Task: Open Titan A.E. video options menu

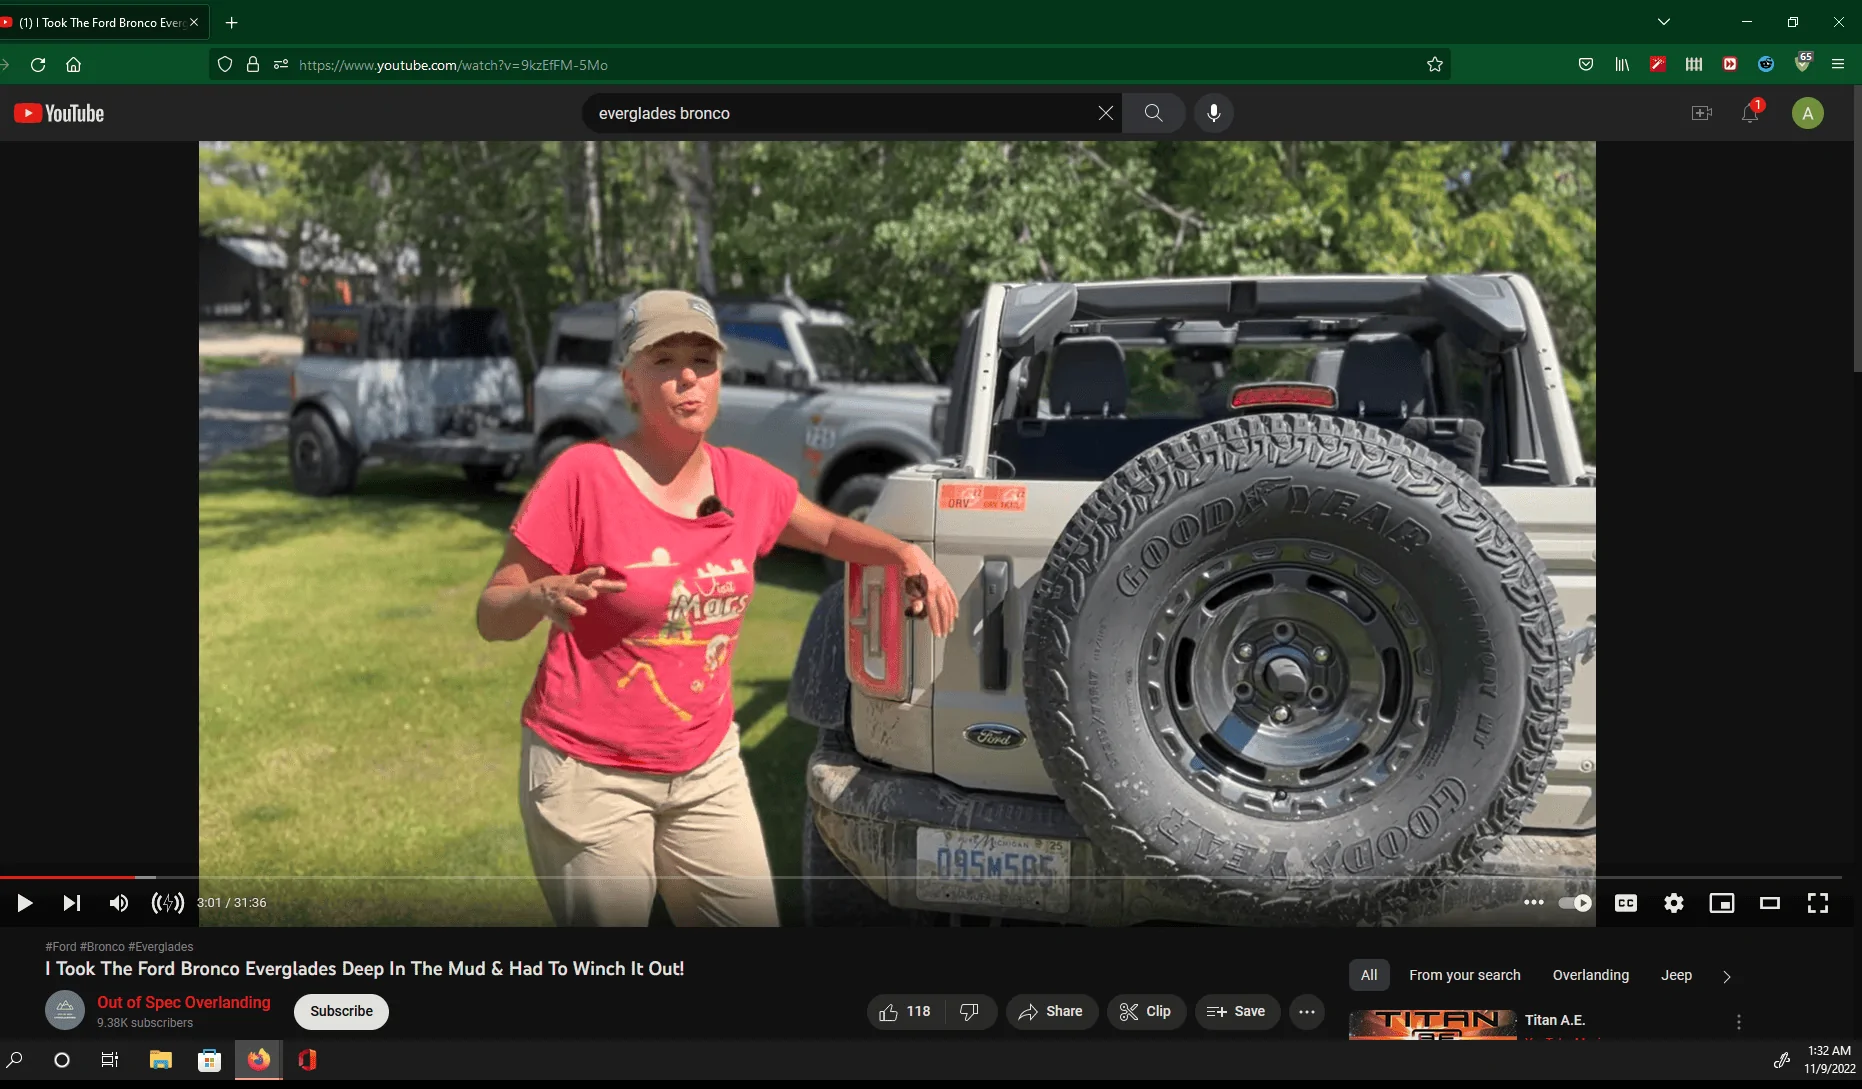Action: tap(1739, 1022)
